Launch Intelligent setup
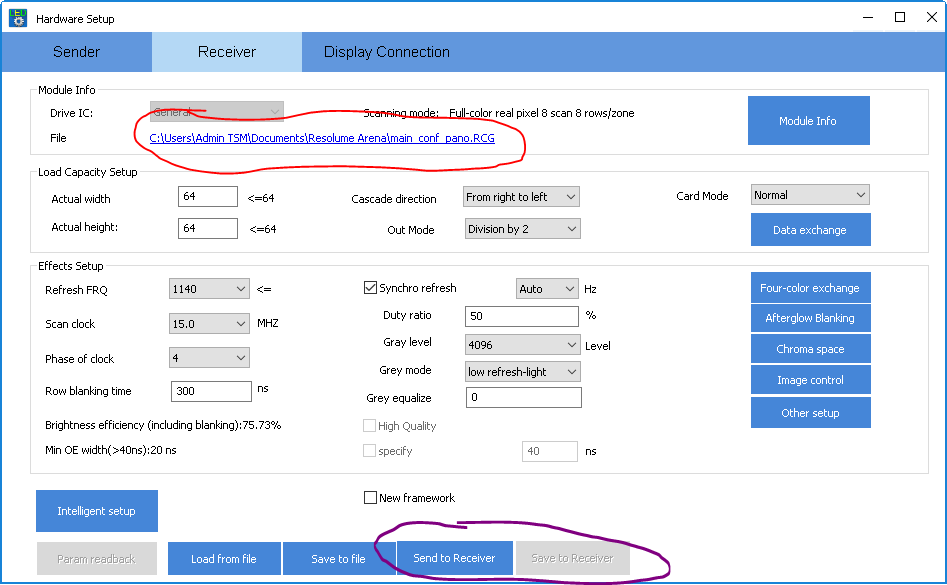This screenshot has height=585, width=947. 96,511
